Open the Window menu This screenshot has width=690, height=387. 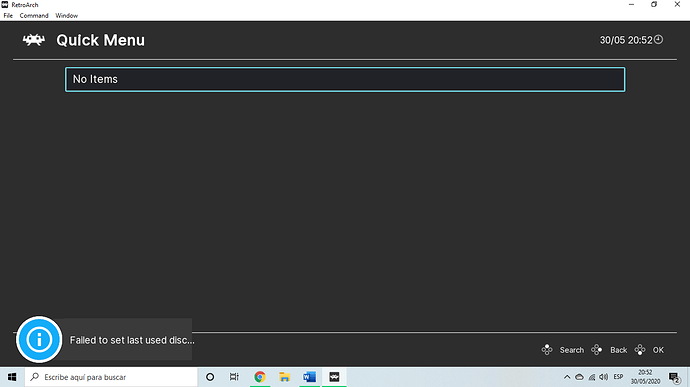[x=66, y=15]
